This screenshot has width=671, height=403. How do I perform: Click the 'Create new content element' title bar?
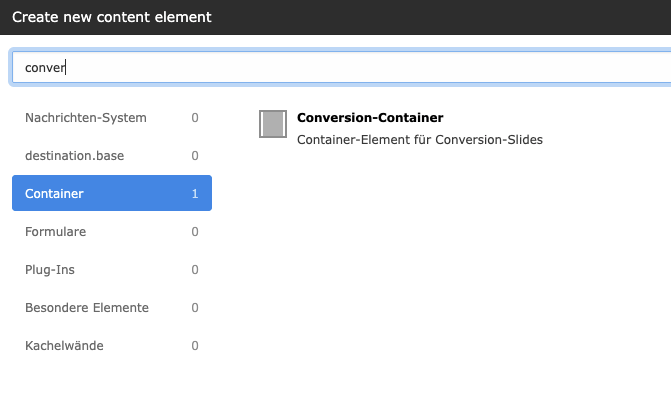coord(336,17)
